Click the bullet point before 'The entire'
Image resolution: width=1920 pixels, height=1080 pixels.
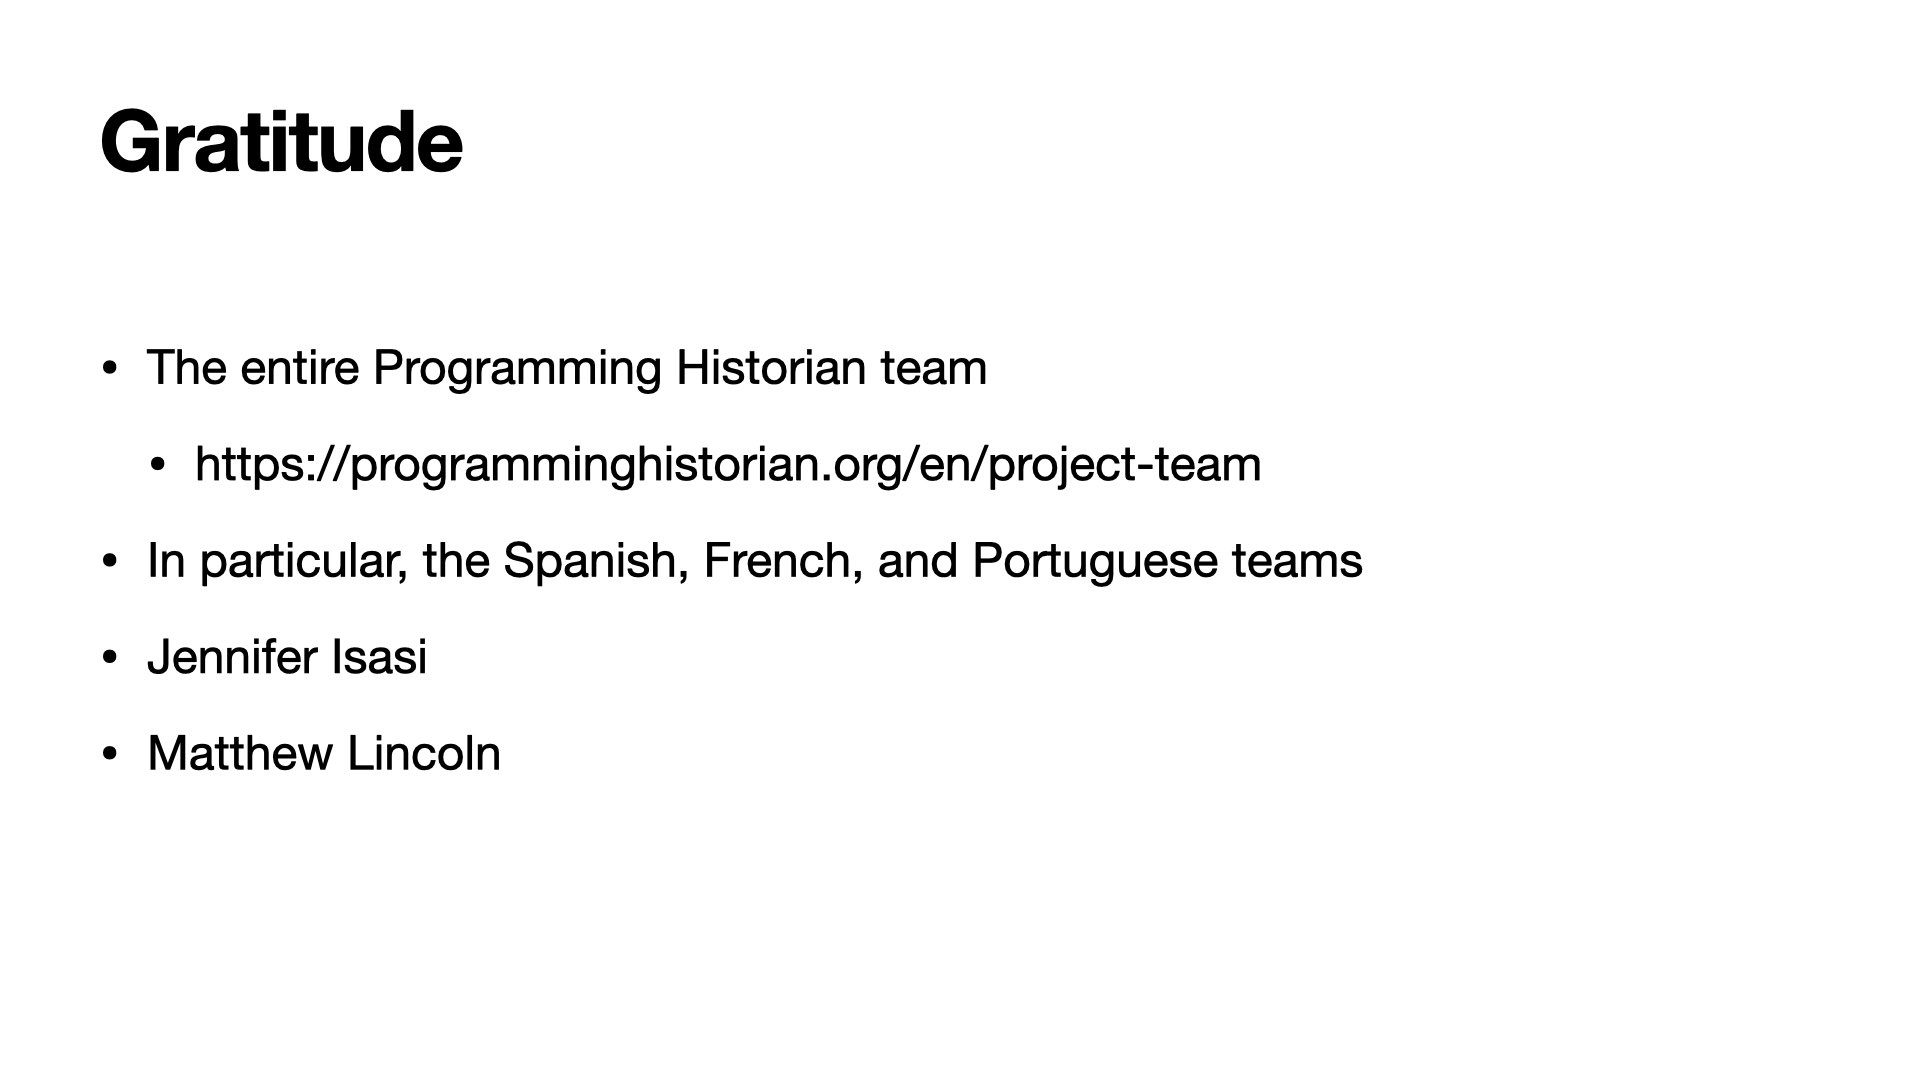point(111,368)
